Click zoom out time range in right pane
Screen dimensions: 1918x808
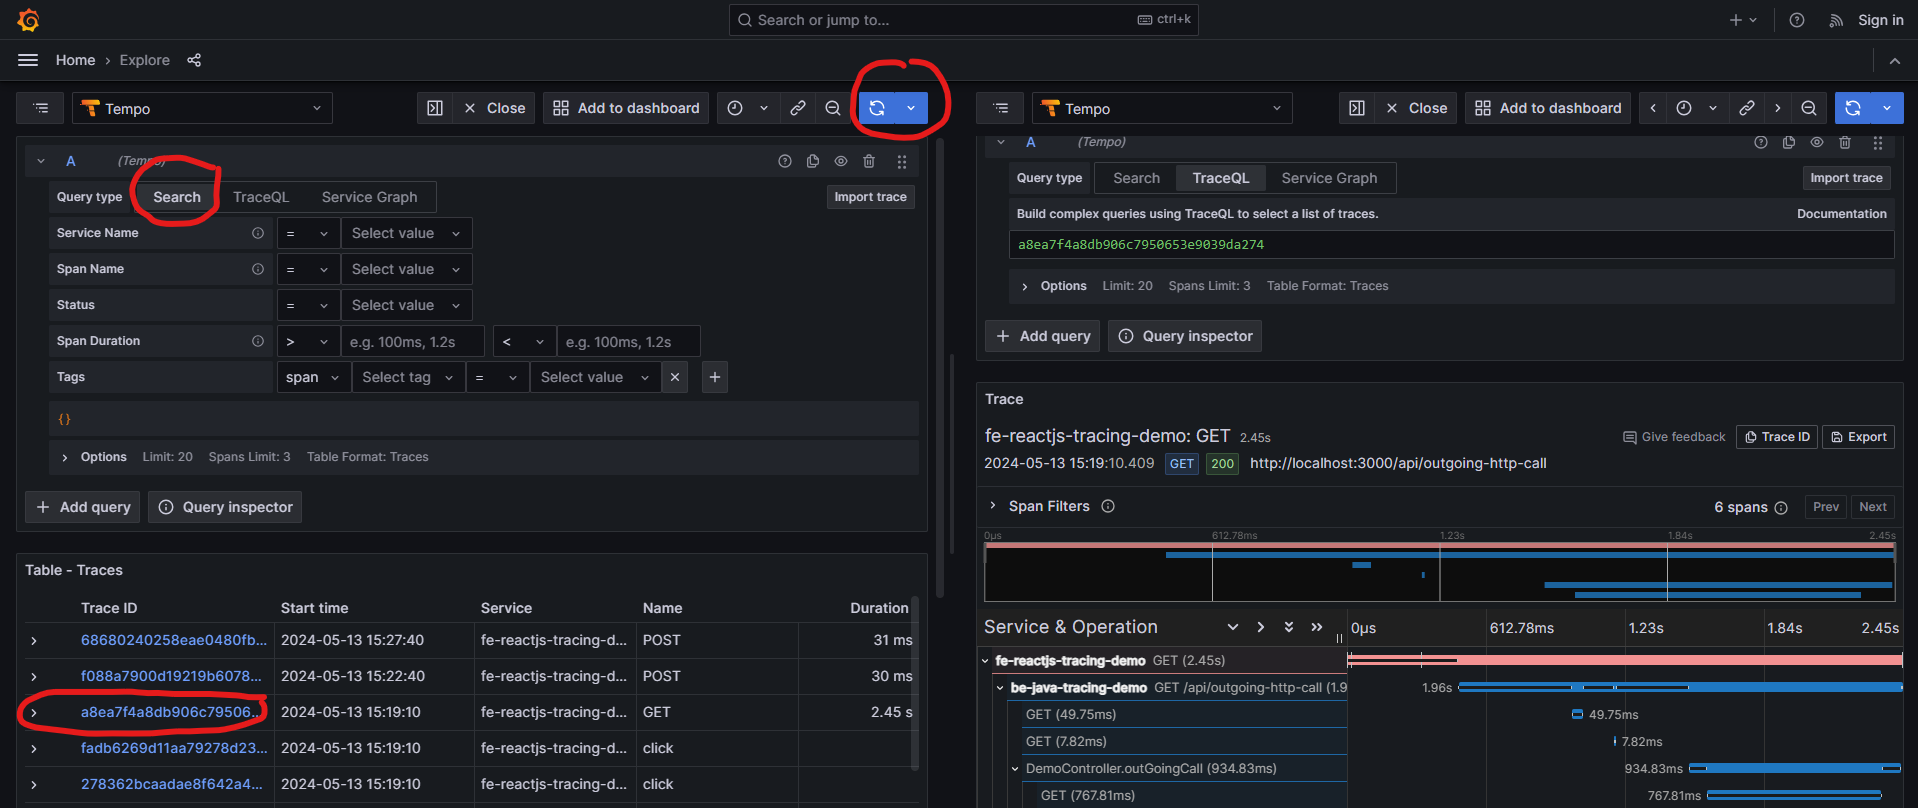tap(1808, 108)
